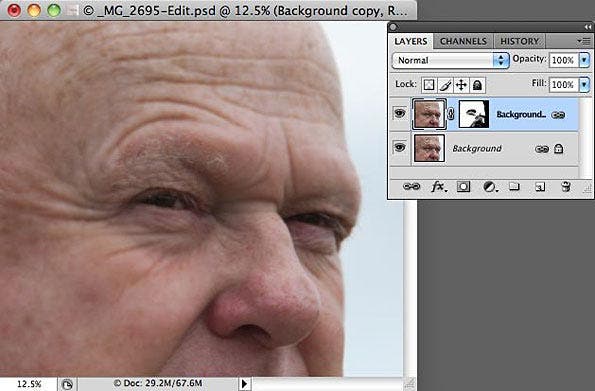Create a new layer

540,187
